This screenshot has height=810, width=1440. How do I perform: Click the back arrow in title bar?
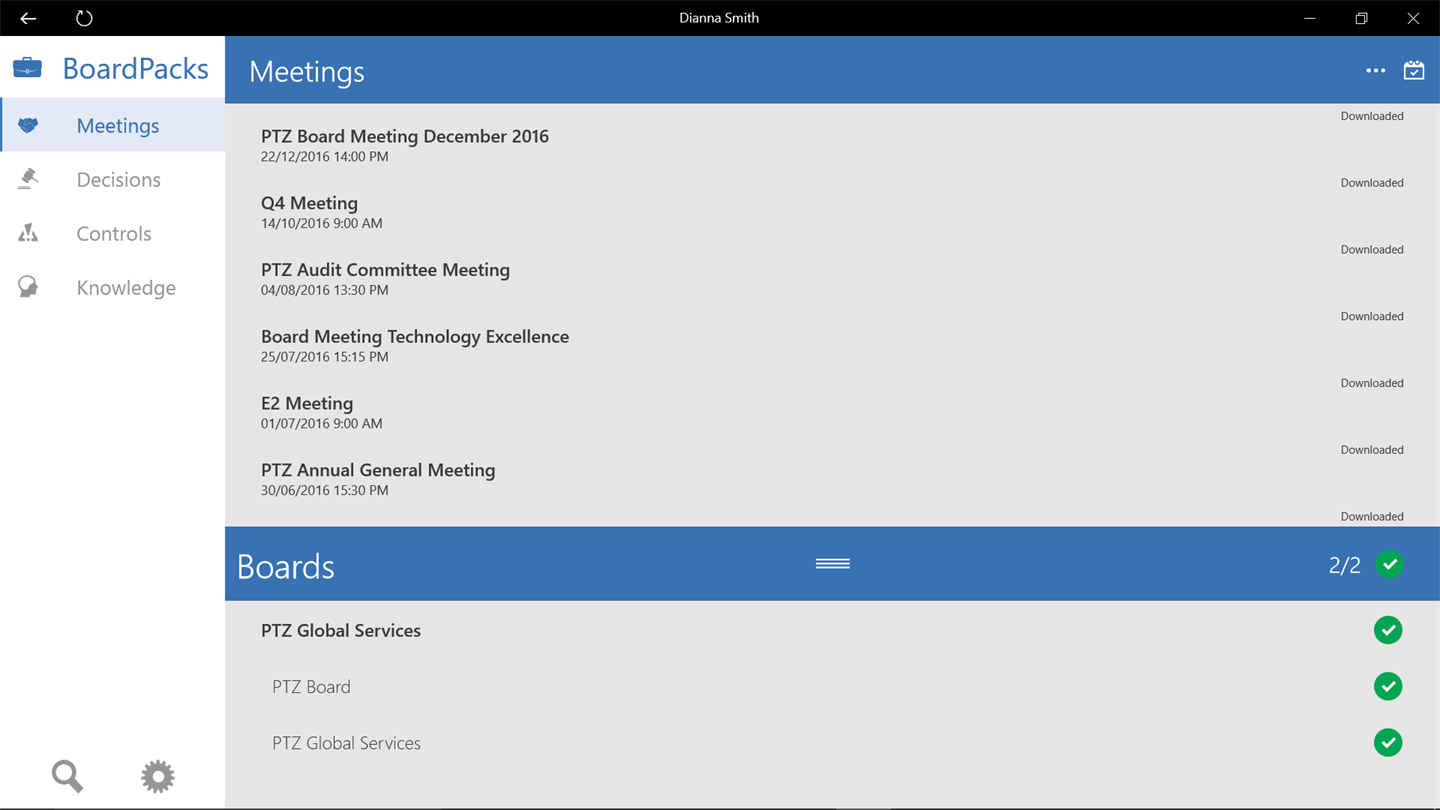(28, 18)
